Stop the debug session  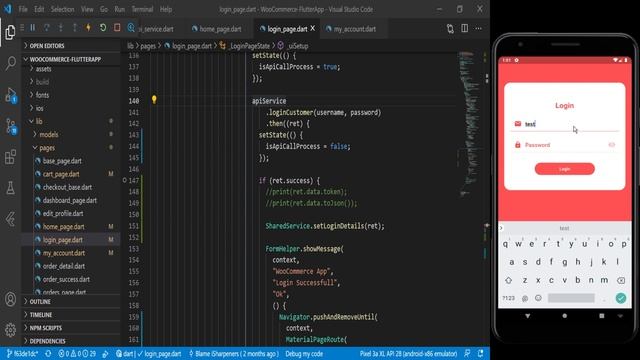click(117, 28)
